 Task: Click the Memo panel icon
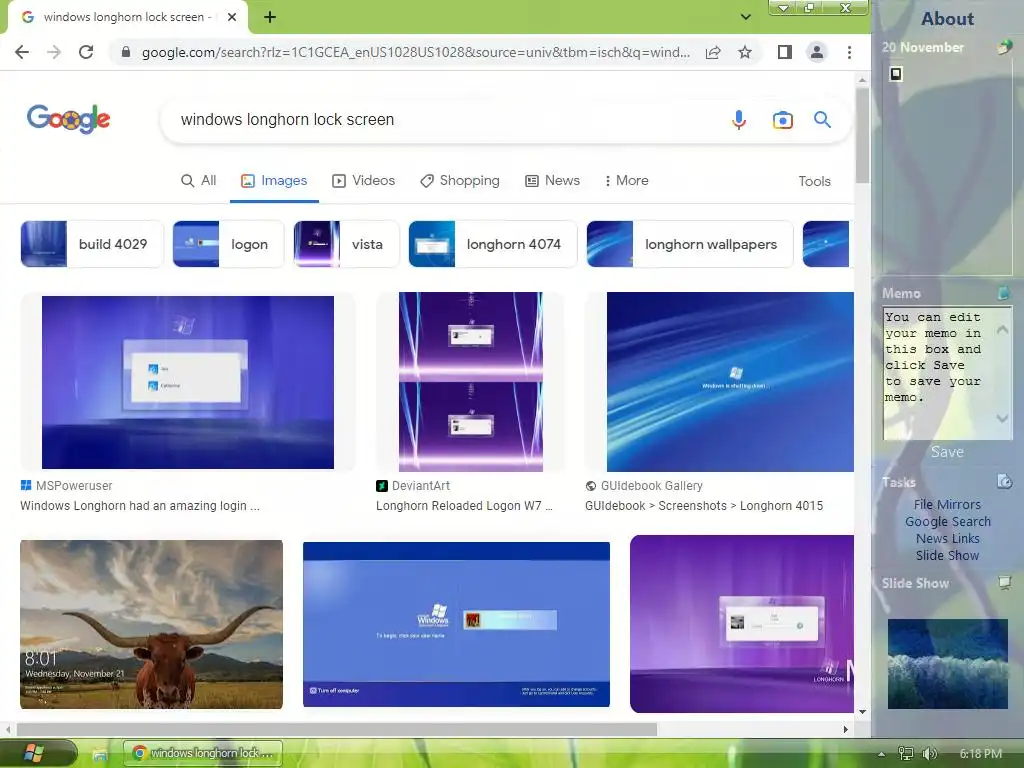(x=1004, y=293)
